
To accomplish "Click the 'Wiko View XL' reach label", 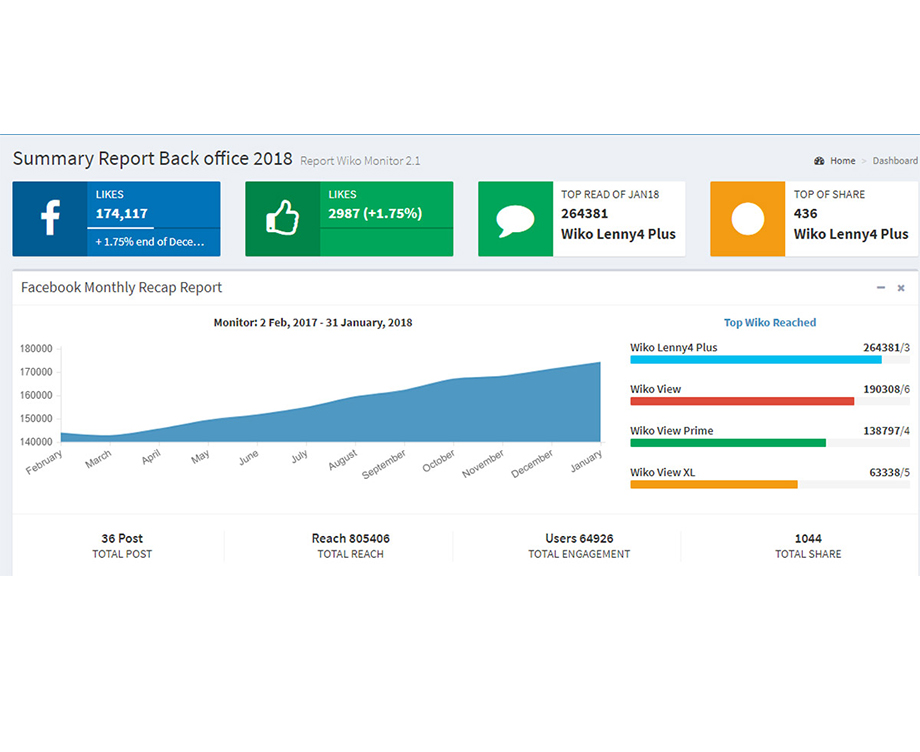I will pos(662,472).
